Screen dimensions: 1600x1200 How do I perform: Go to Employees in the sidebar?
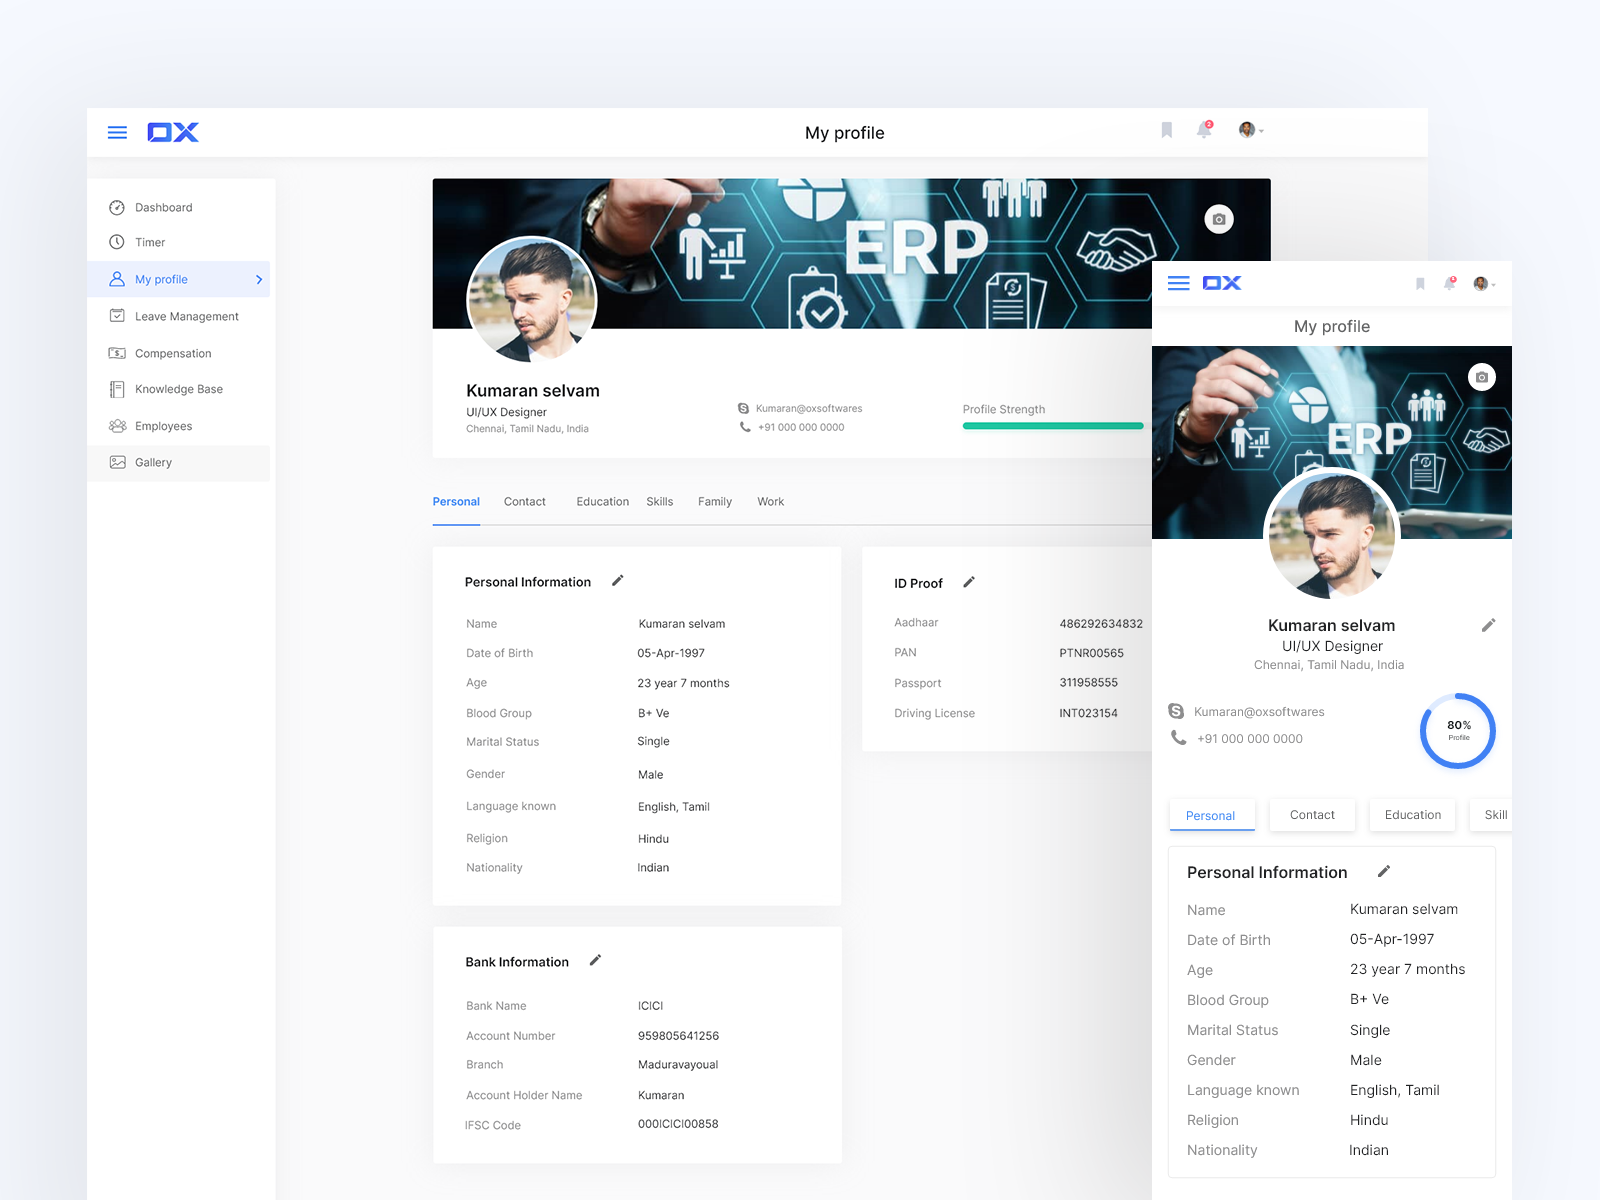179,426
